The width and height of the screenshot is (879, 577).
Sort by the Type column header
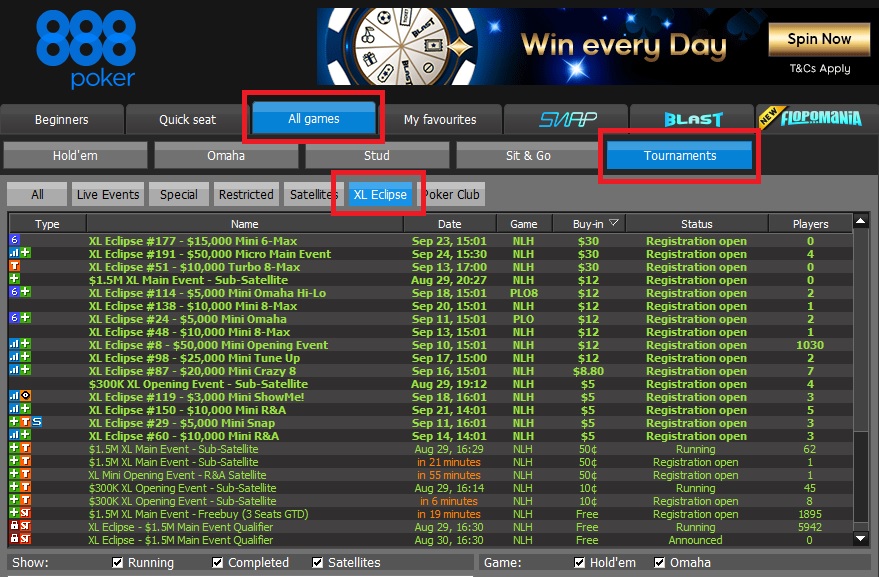point(47,224)
